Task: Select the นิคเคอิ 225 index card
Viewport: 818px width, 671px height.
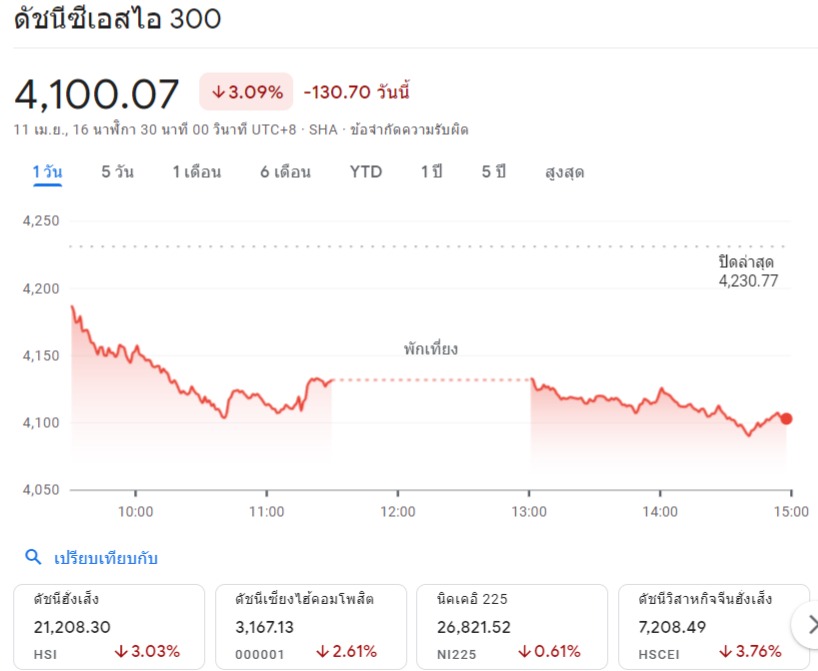Action: (512, 626)
